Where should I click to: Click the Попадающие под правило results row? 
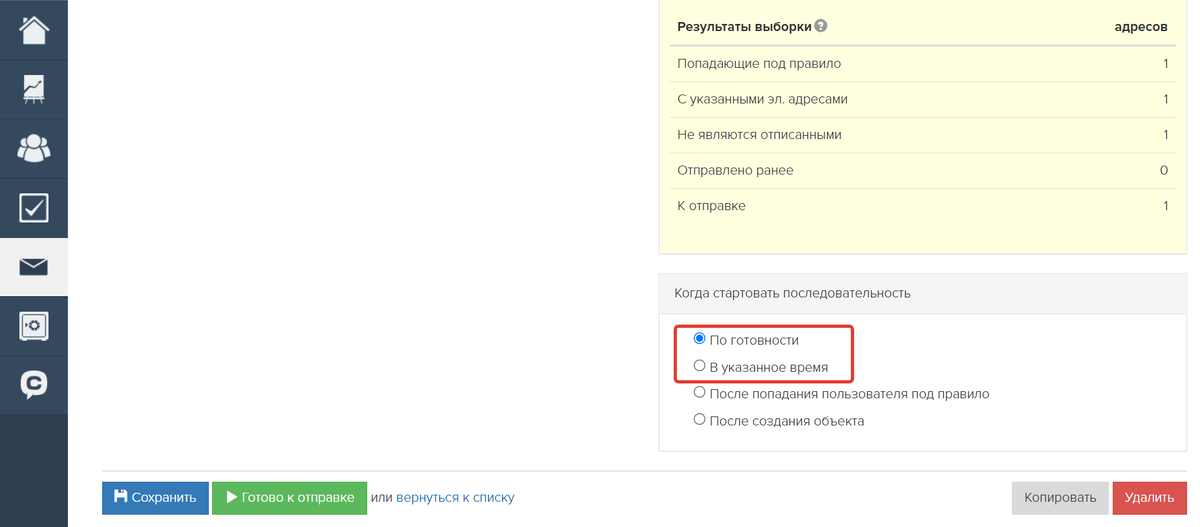(923, 63)
